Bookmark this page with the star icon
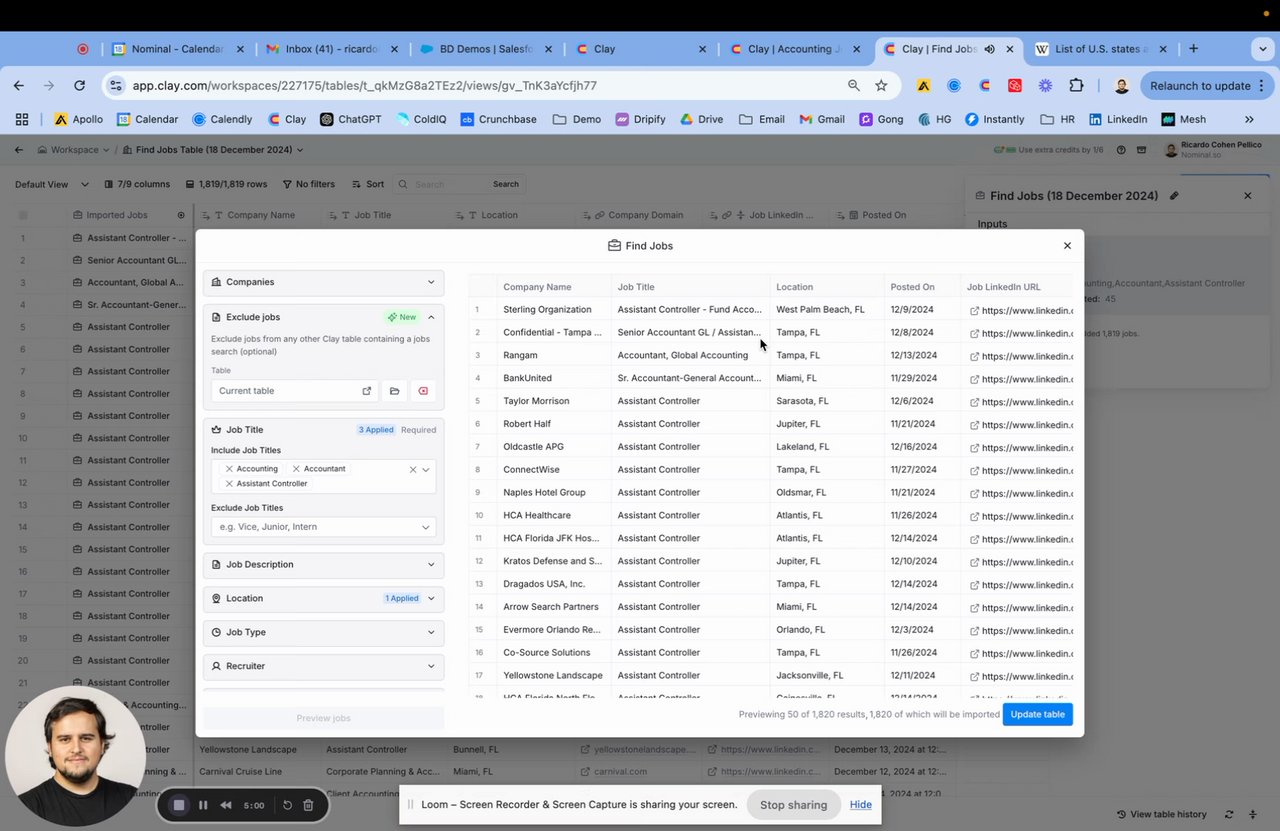 [881, 86]
